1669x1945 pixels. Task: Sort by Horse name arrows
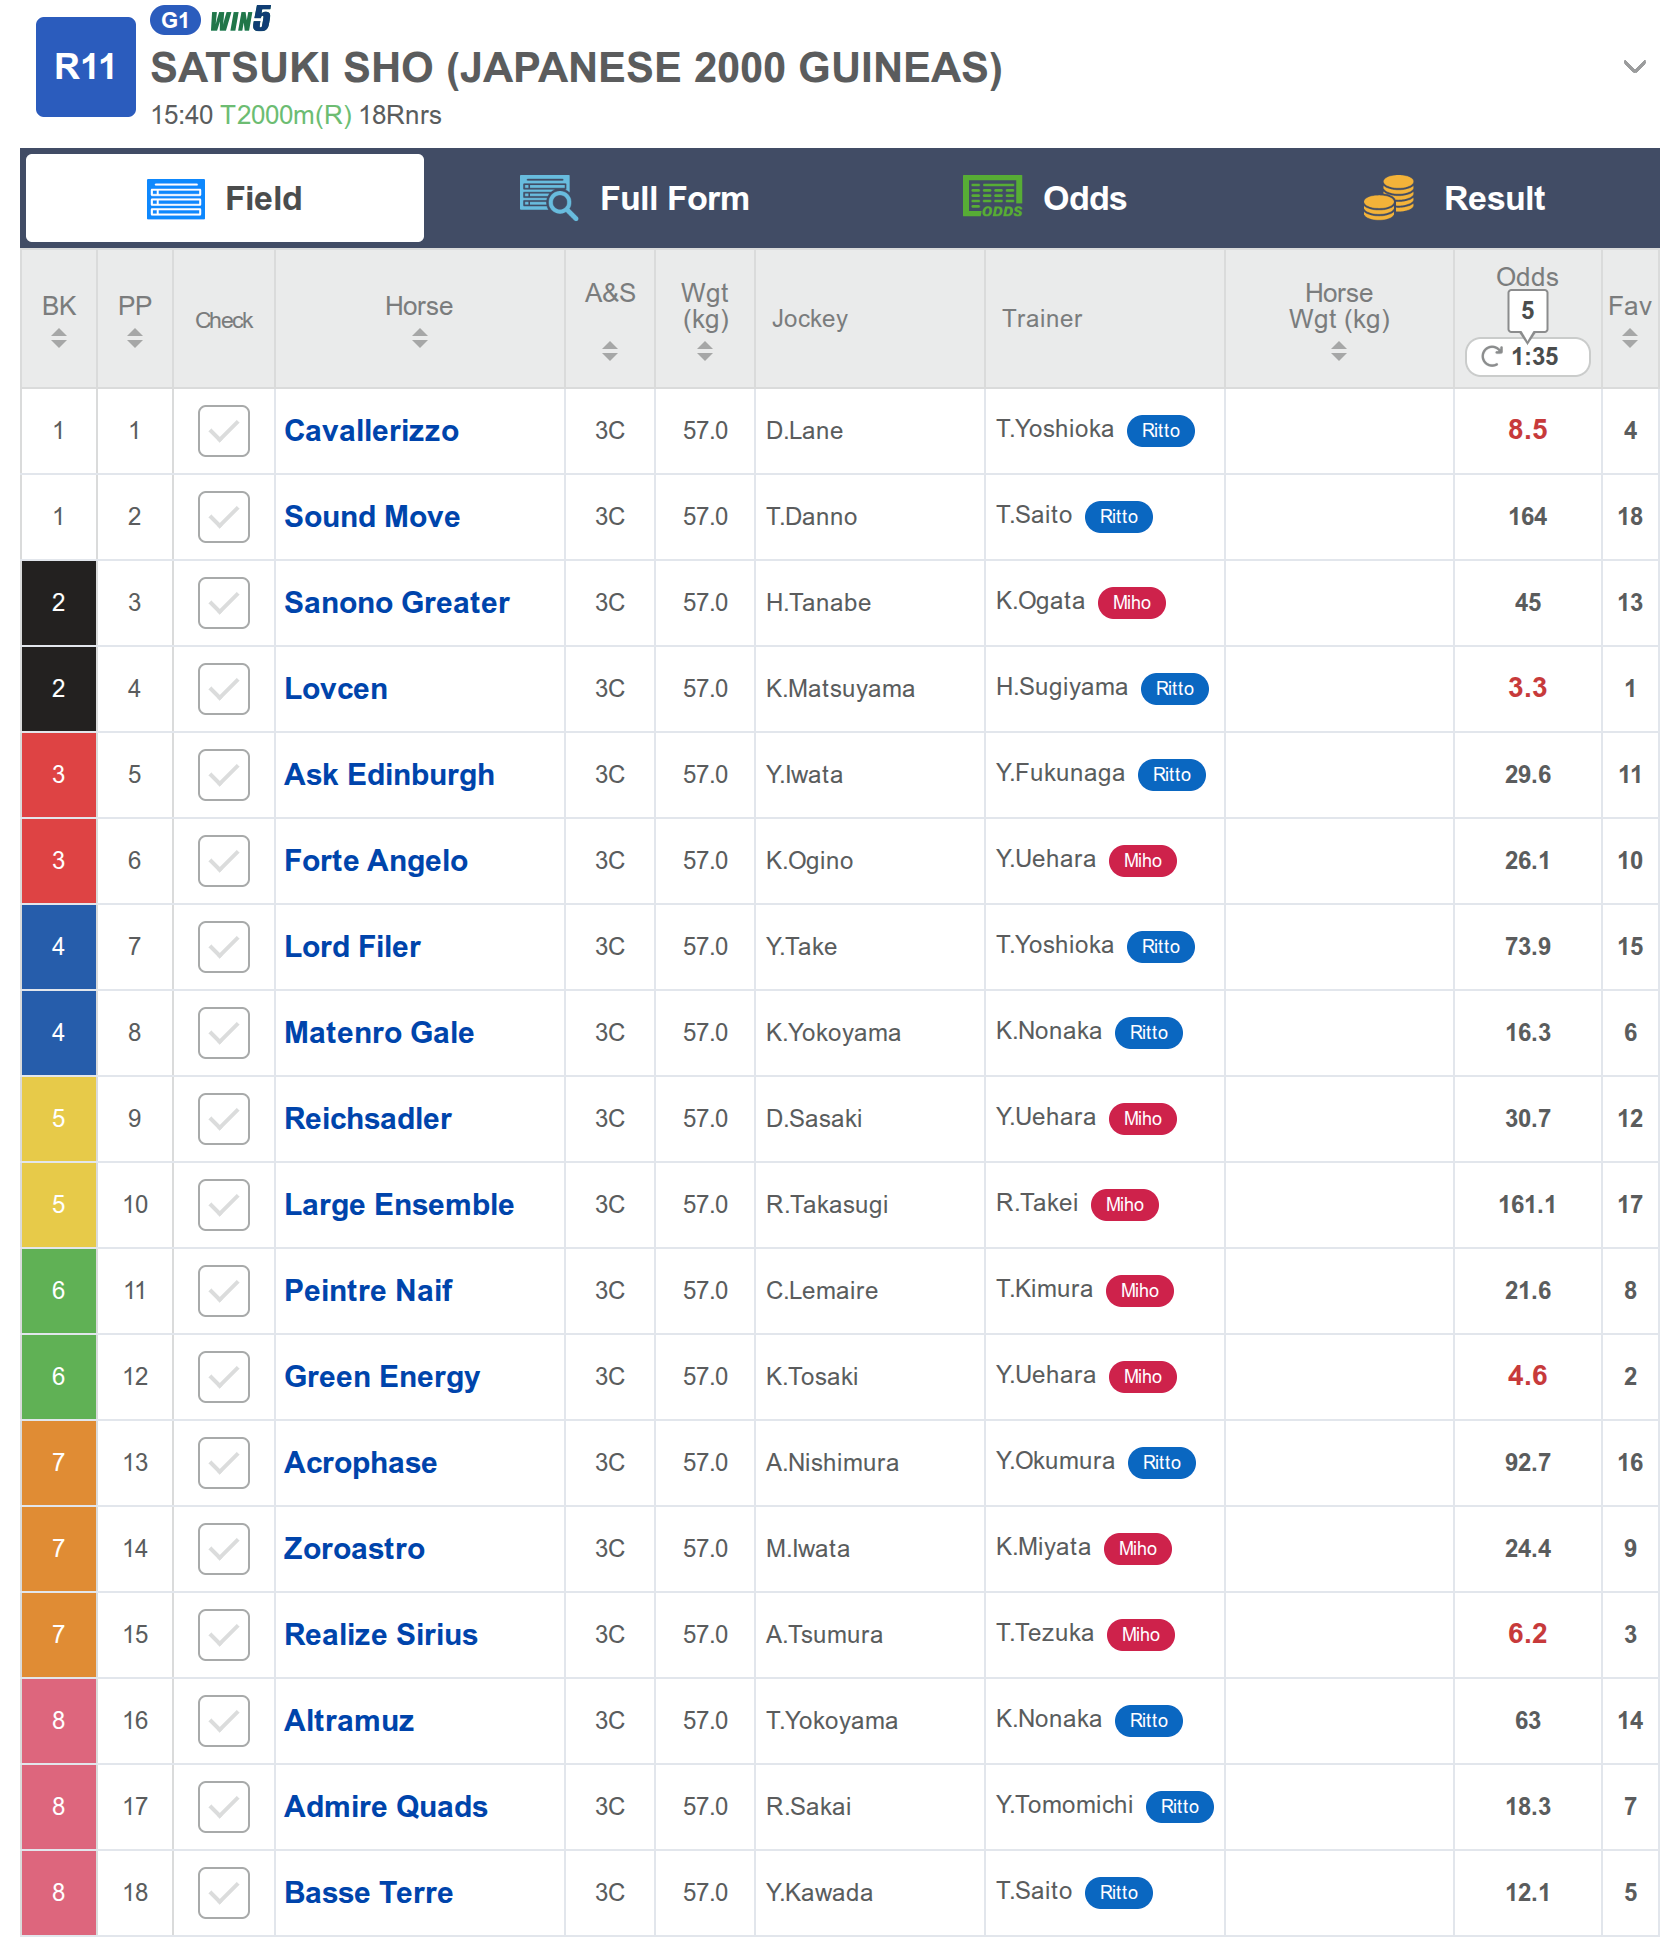420,338
